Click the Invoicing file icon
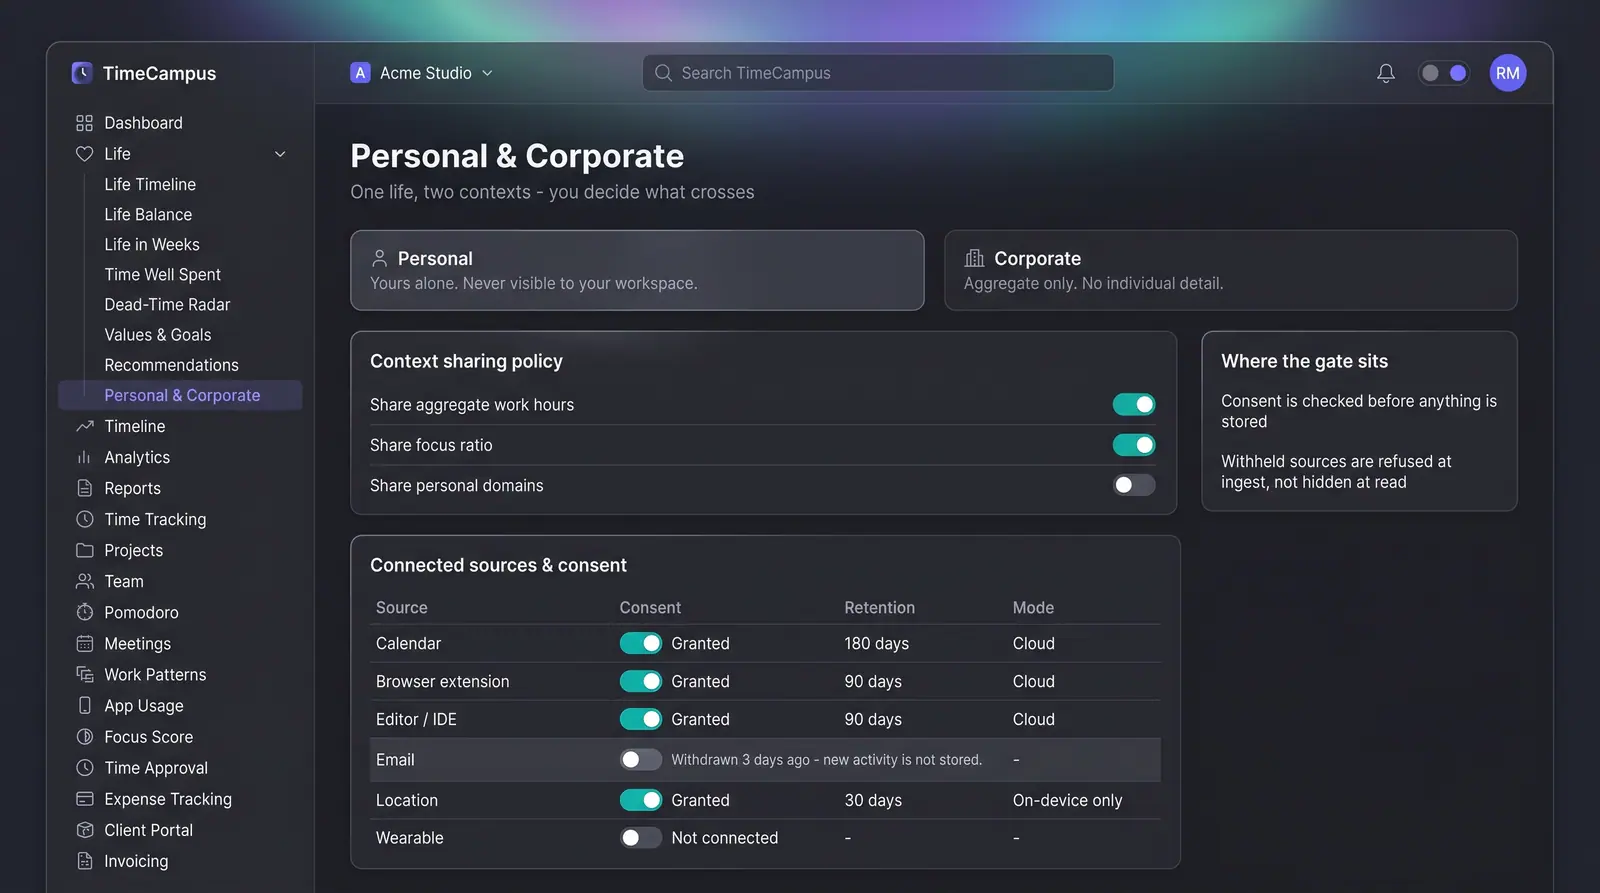The height and width of the screenshot is (893, 1600). [x=84, y=861]
